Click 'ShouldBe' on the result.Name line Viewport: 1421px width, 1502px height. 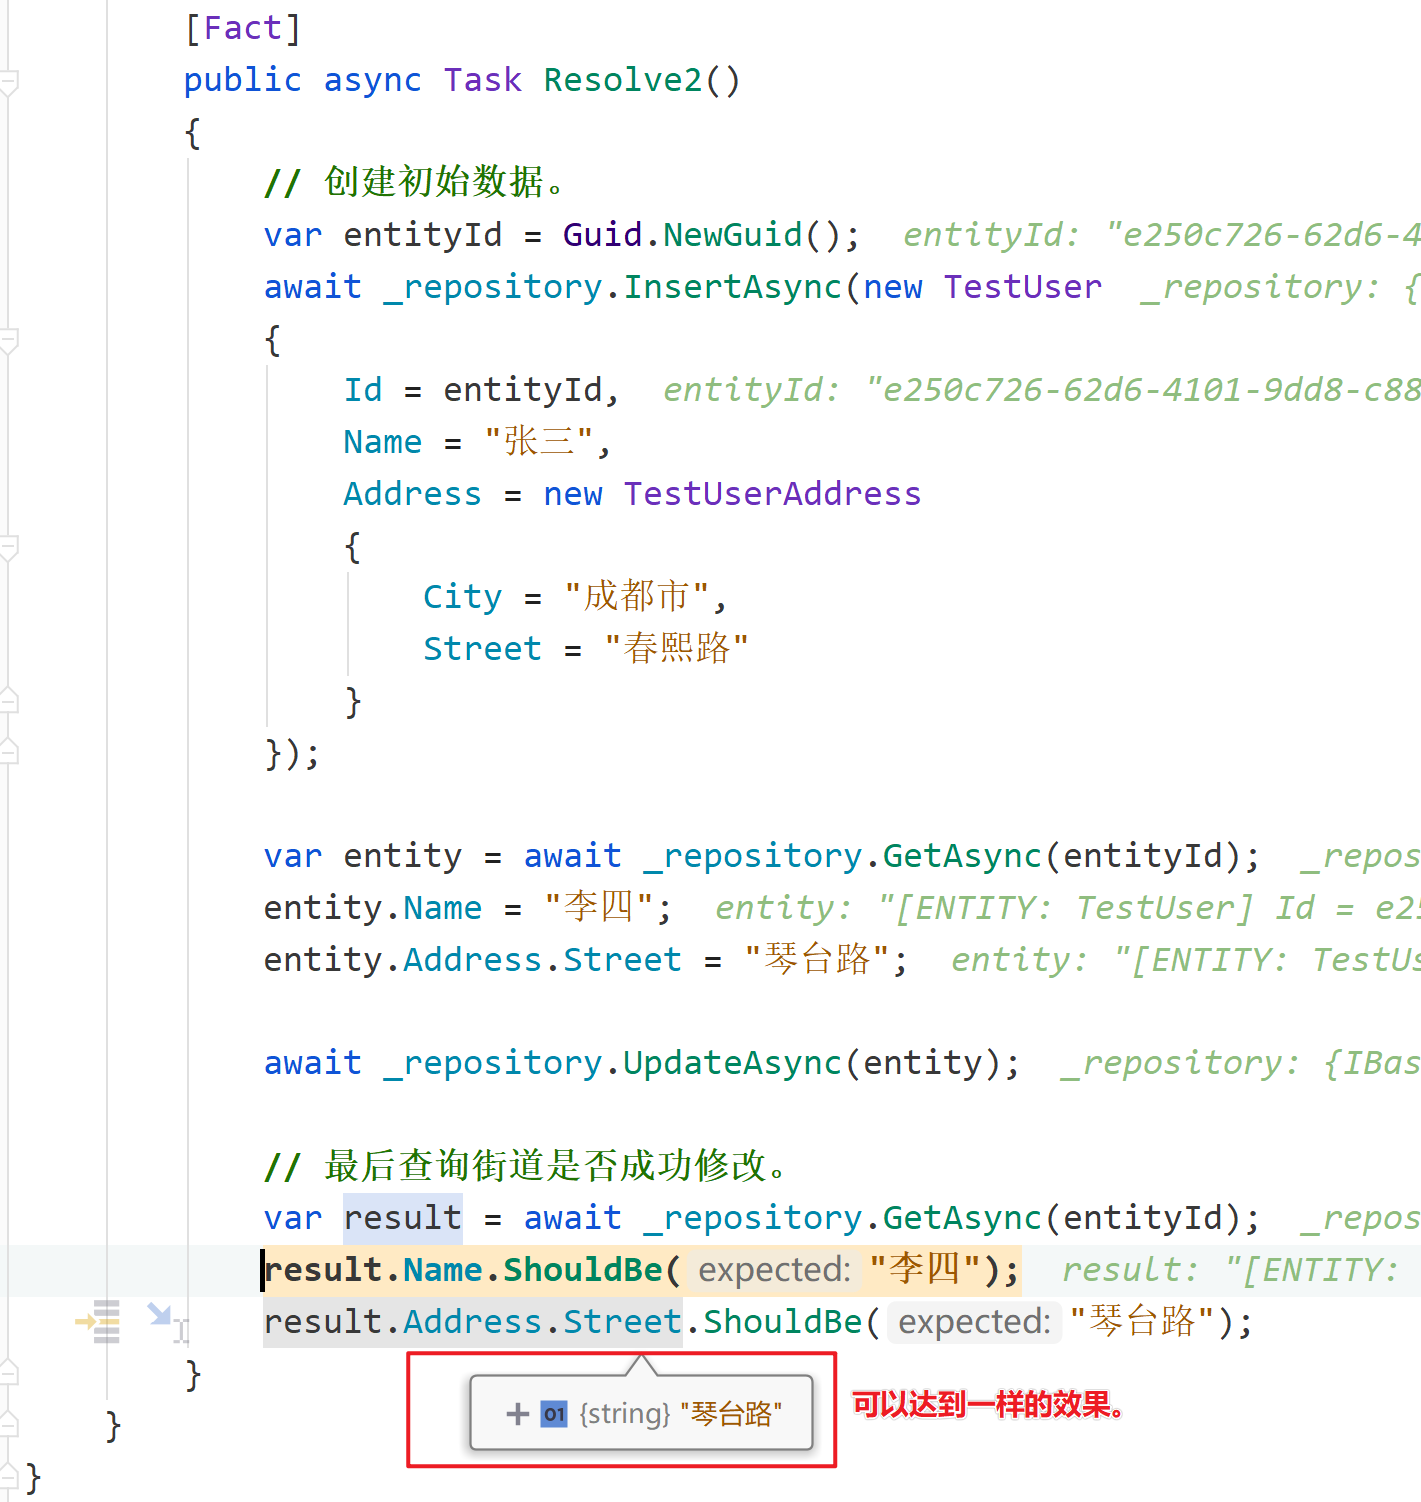[583, 1270]
